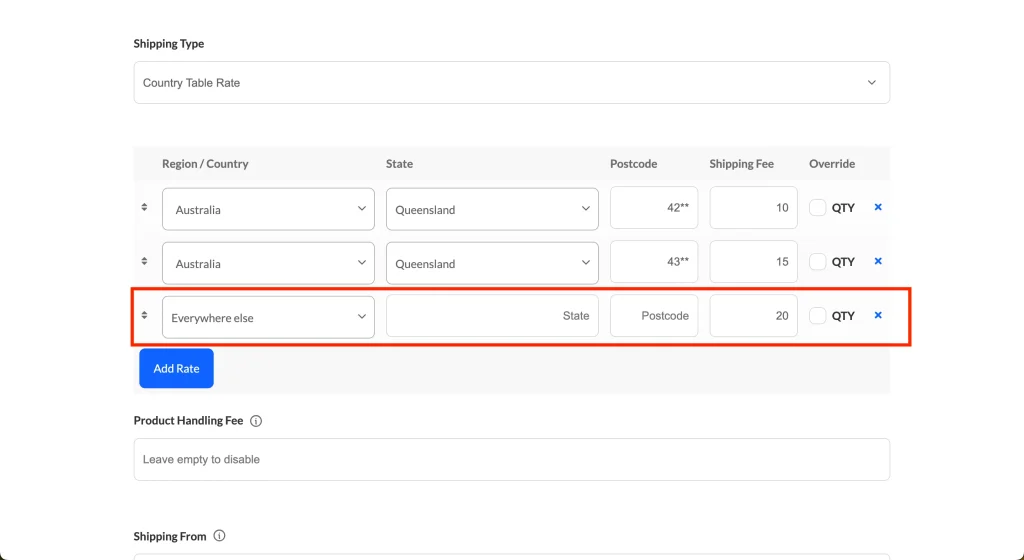Click the Postcode field in the Everywhere else row

(x=654, y=316)
